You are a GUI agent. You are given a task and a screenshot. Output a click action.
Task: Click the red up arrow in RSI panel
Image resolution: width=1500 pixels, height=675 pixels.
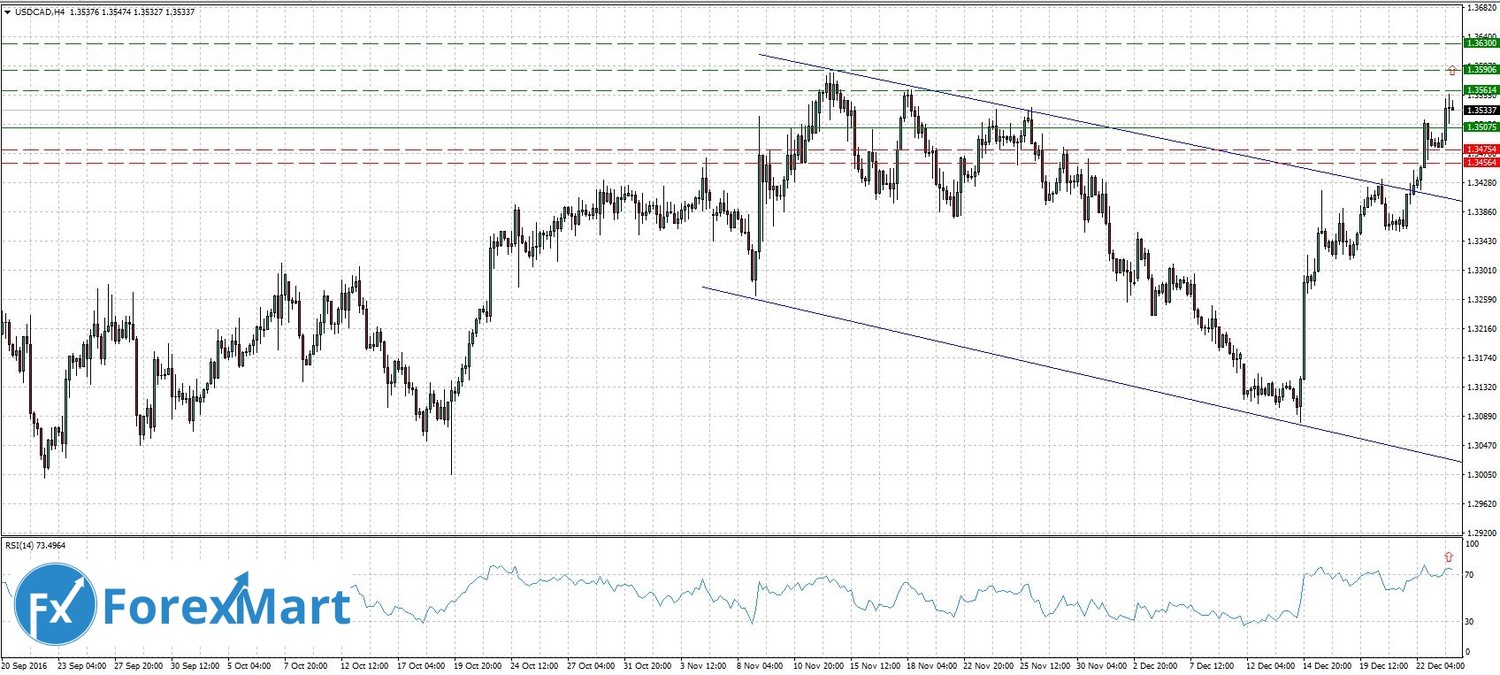click(x=1448, y=556)
